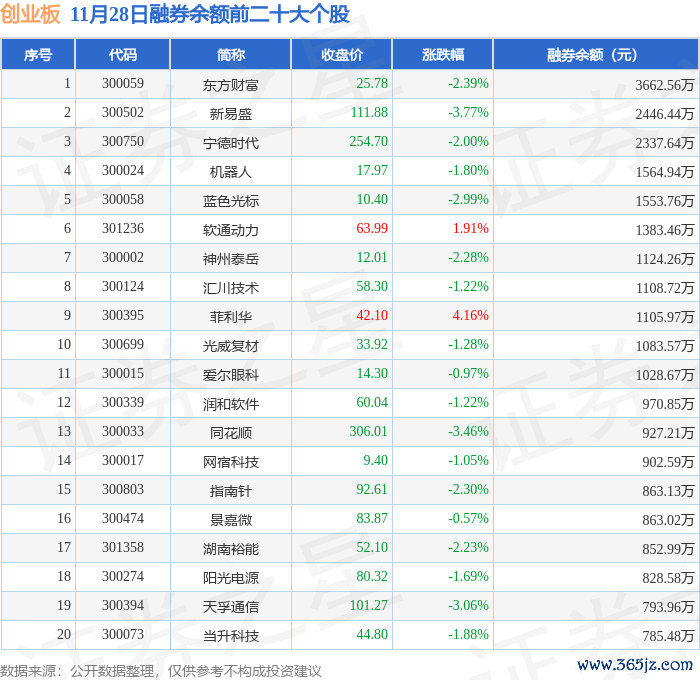The image size is (700, 680).
Task: Click the 代码 column header
Action: click(x=123, y=54)
